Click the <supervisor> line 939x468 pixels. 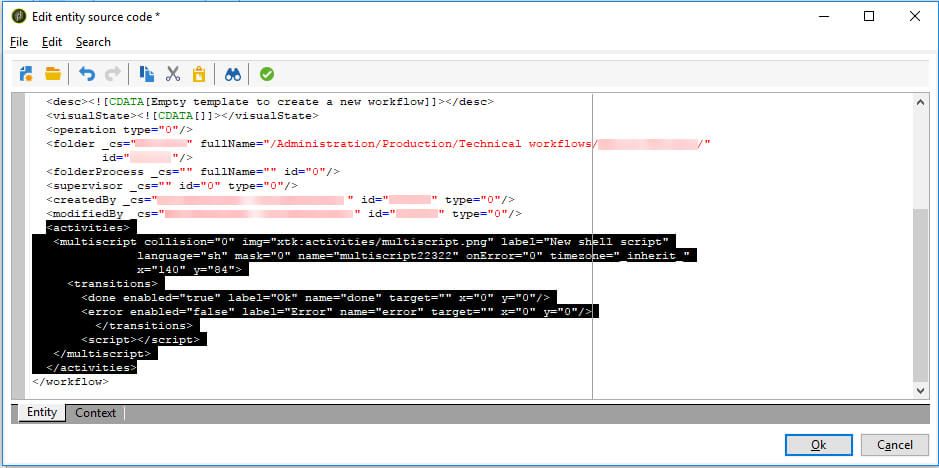[x=172, y=186]
